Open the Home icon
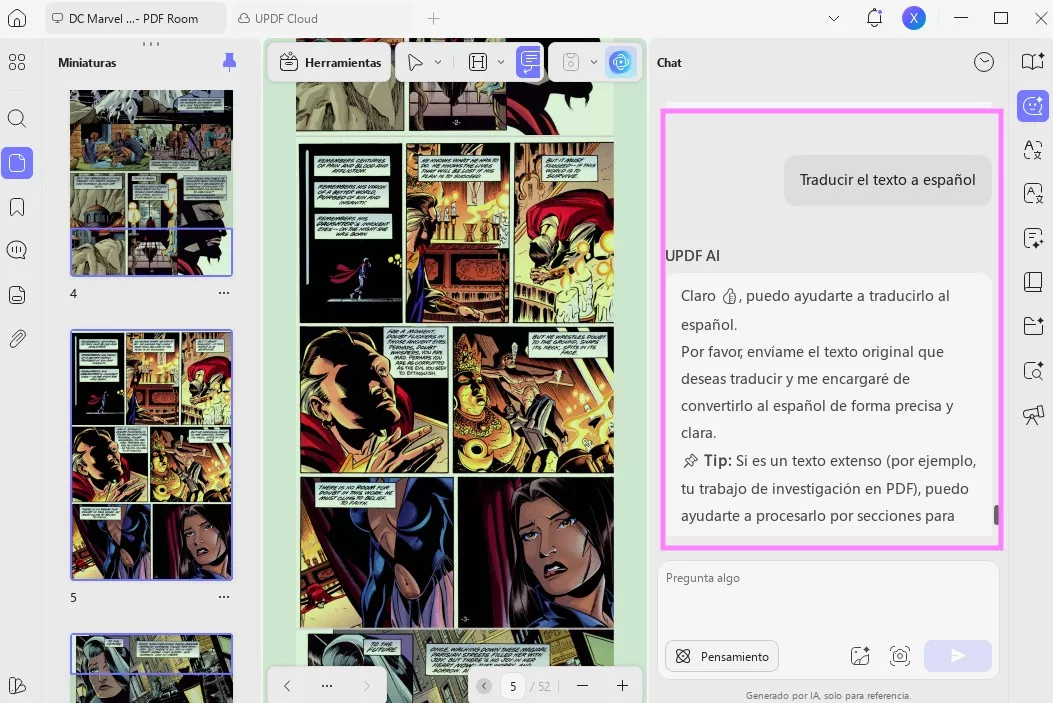Screen dimensions: 1053x703 pyautogui.click(x=17, y=18)
